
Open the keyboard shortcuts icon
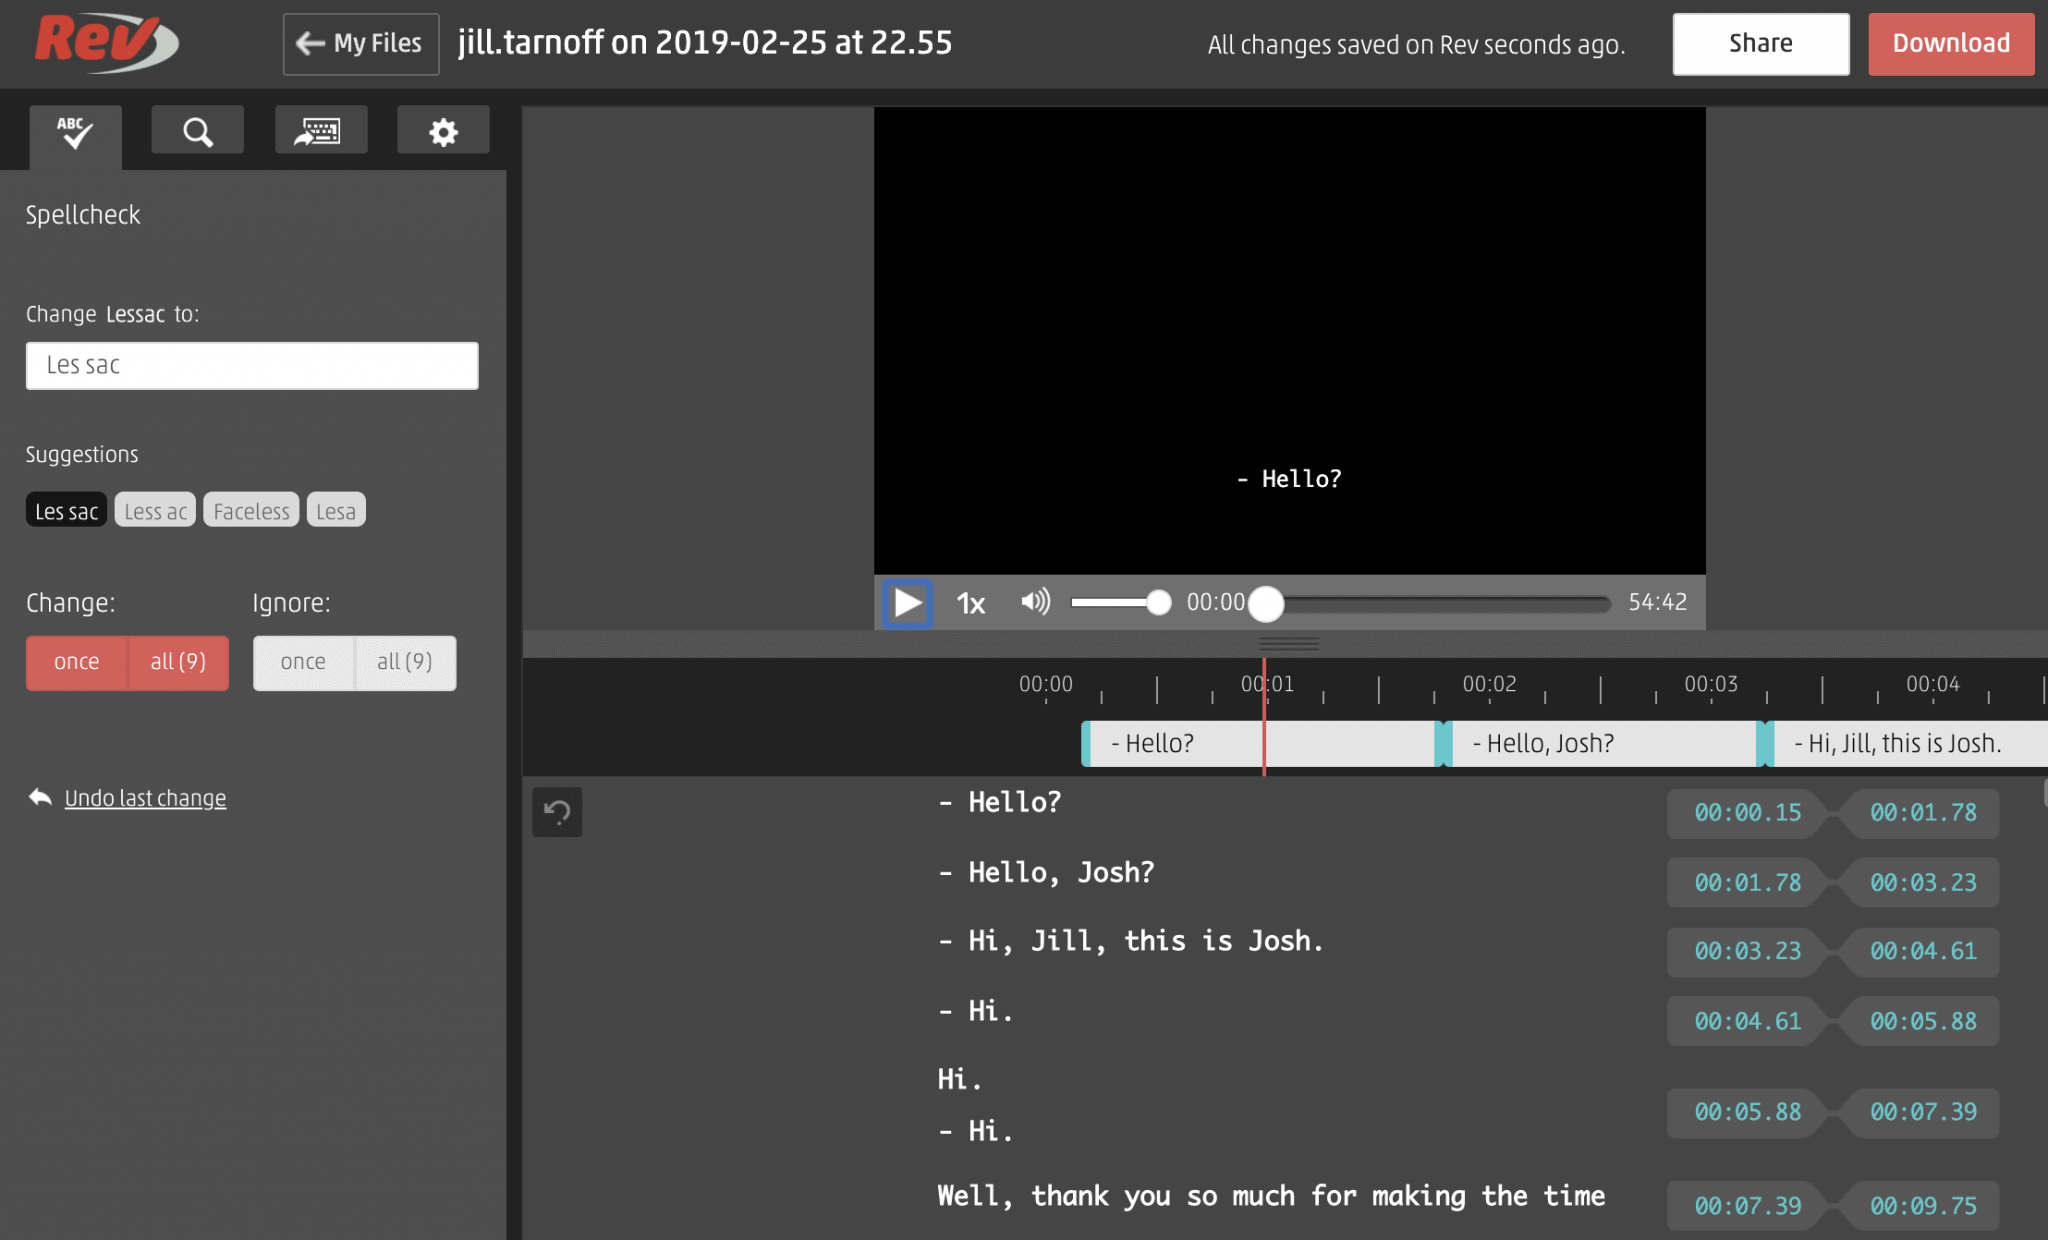coord(320,129)
